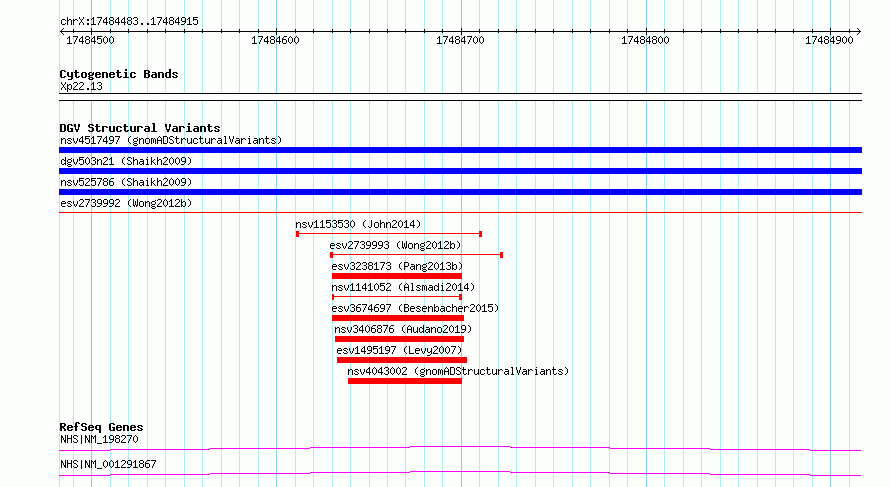This screenshot has height=487, width=890.
Task: Open nsv525786 (Shaikh2009) variant label
Action: tap(126, 182)
